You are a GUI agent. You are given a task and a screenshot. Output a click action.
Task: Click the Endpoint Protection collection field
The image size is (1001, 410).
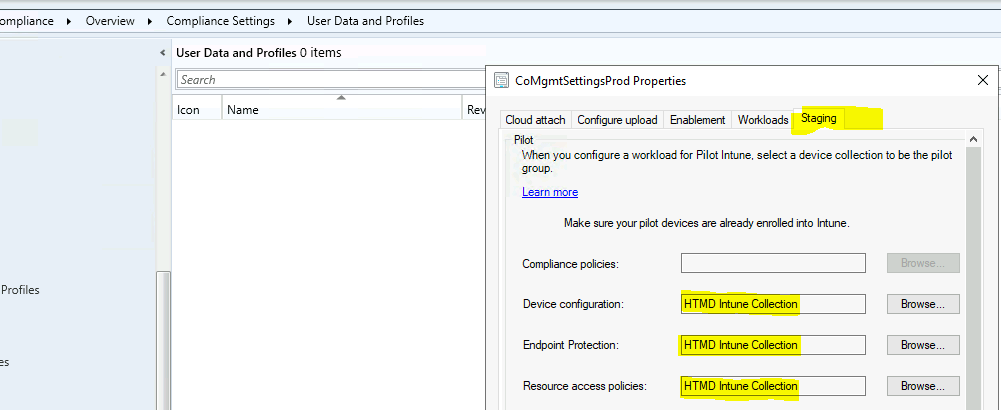[x=773, y=345]
